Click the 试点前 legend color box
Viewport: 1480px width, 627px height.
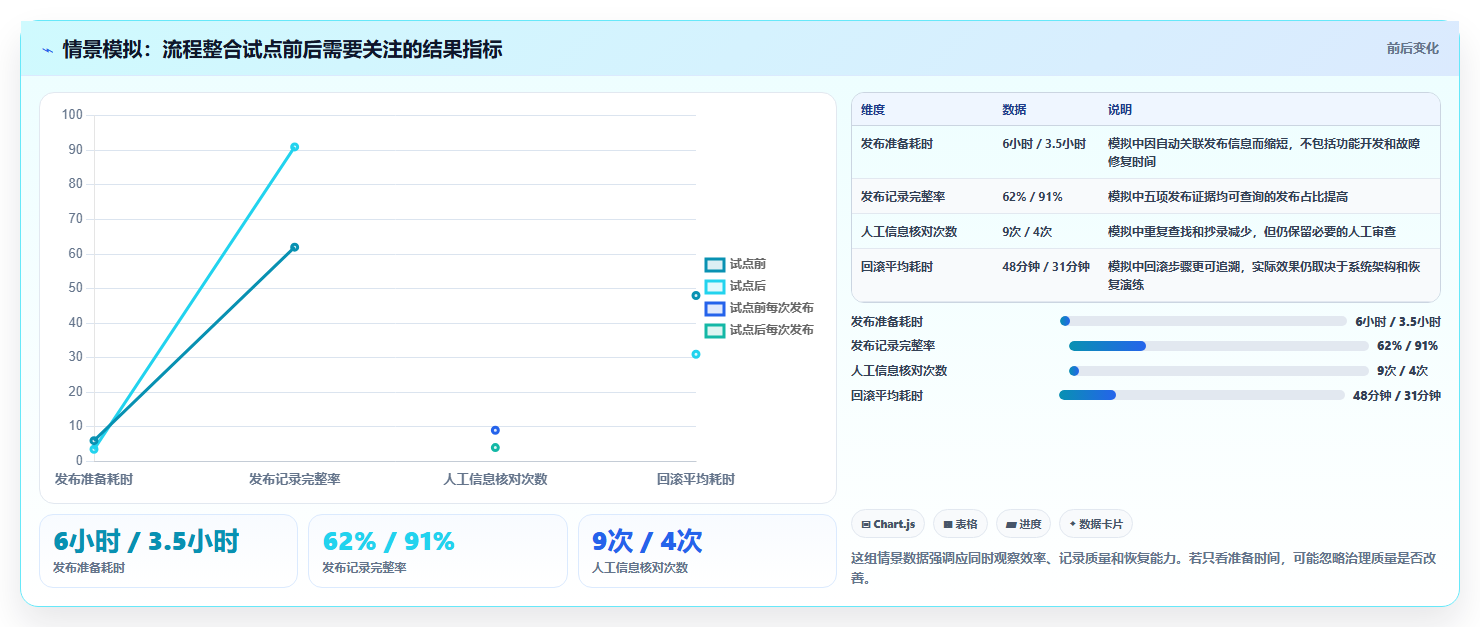coord(714,265)
